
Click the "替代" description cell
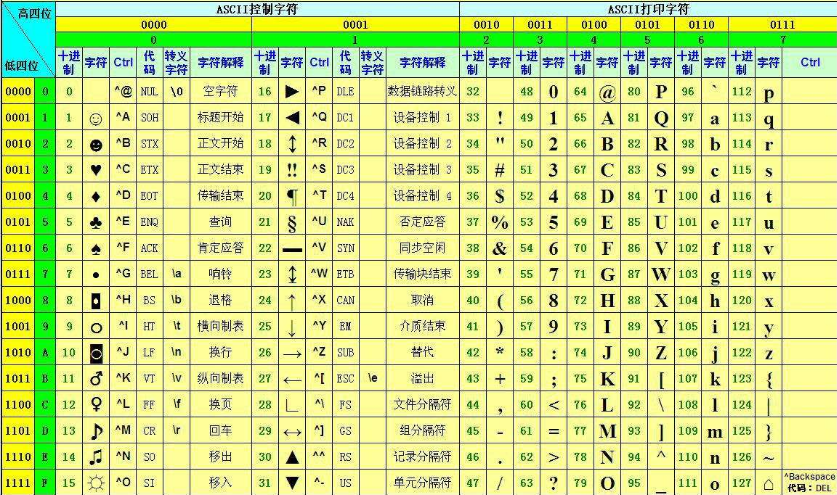click(x=422, y=352)
